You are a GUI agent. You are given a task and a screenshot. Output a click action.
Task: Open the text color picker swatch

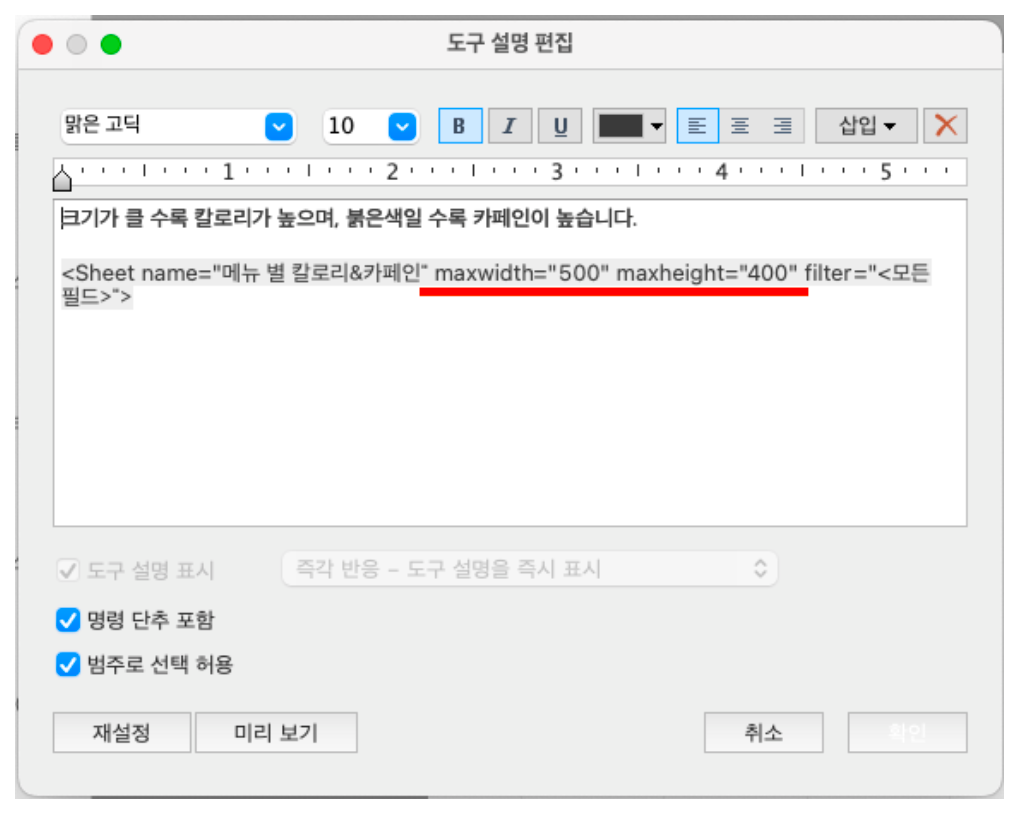pyautogui.click(x=629, y=126)
